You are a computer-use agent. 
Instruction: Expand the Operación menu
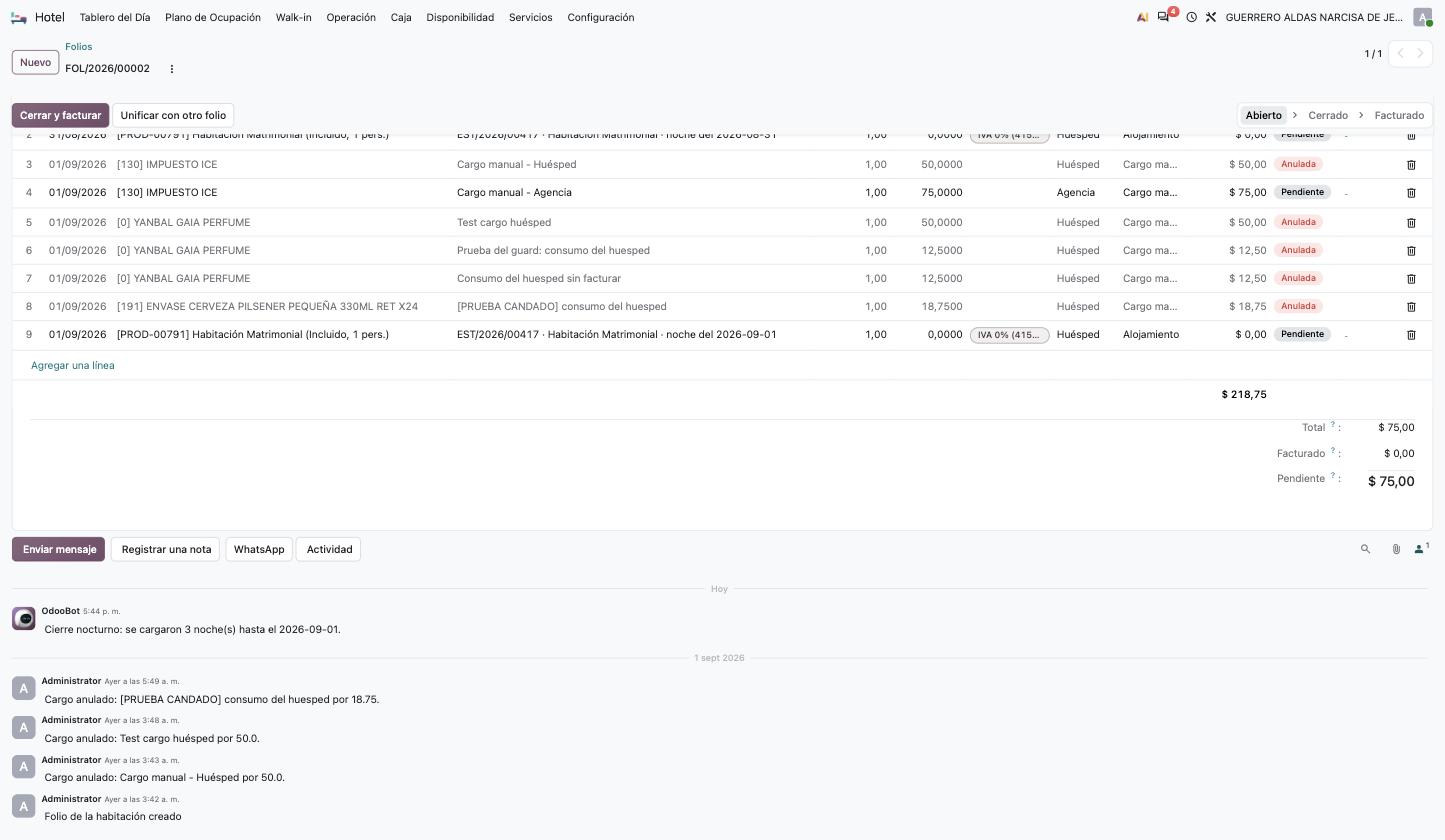coord(351,17)
